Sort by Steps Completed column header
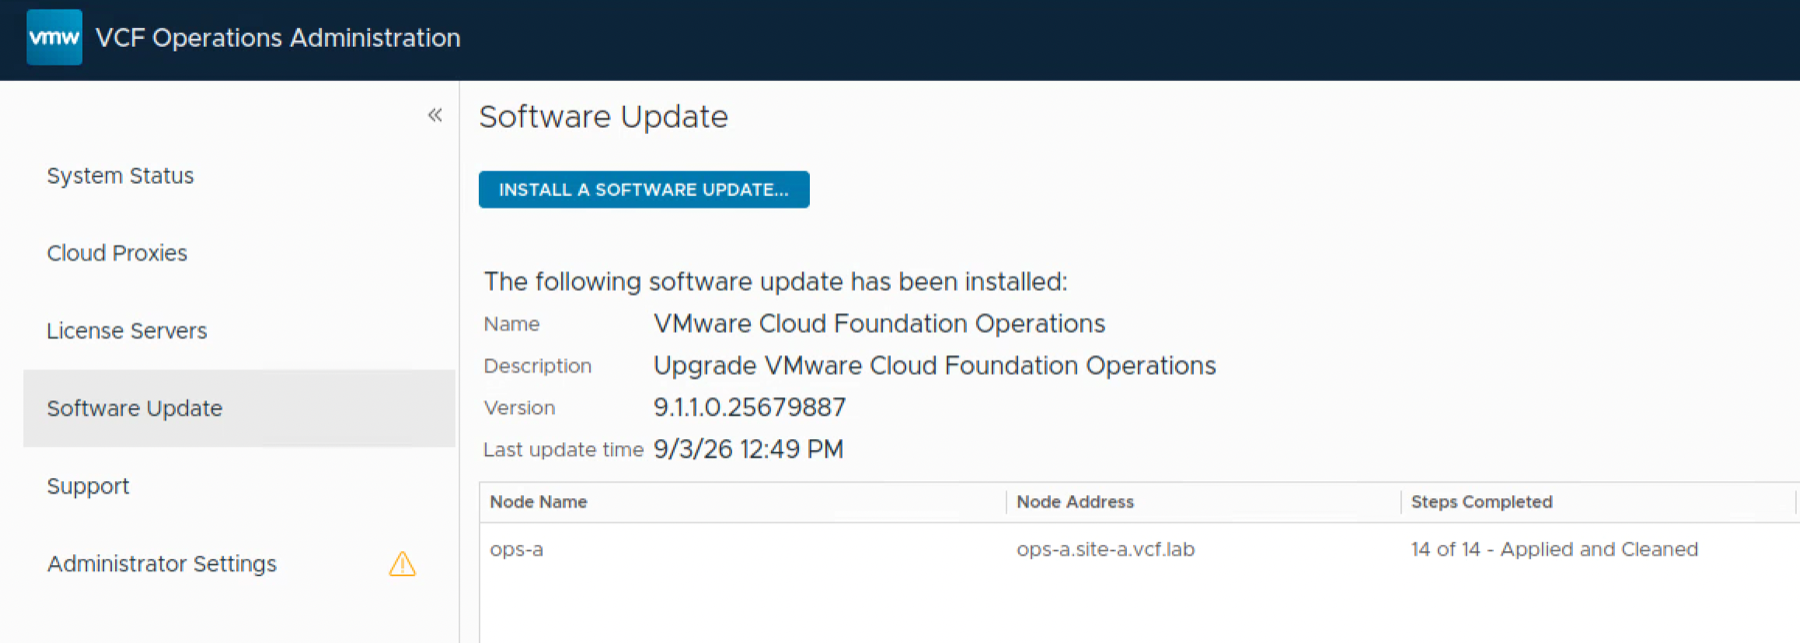Viewport: 1800px width, 643px height. pos(1481,502)
